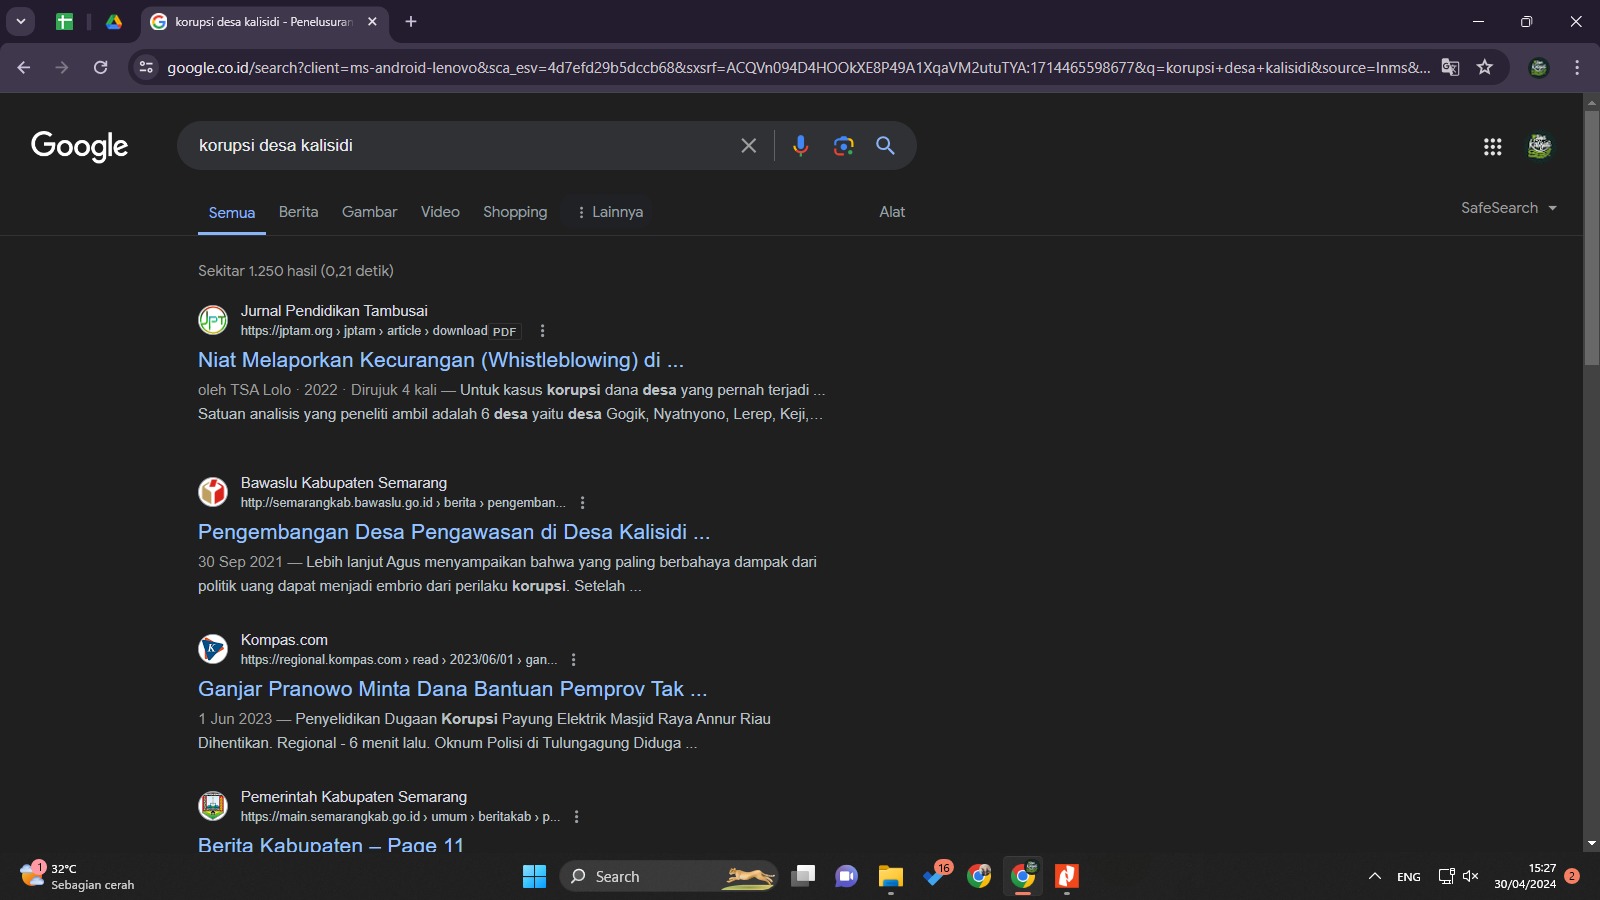Click Jurnal Pendidikan Tambusai favicon
This screenshot has height=900, width=1600.
click(x=213, y=320)
